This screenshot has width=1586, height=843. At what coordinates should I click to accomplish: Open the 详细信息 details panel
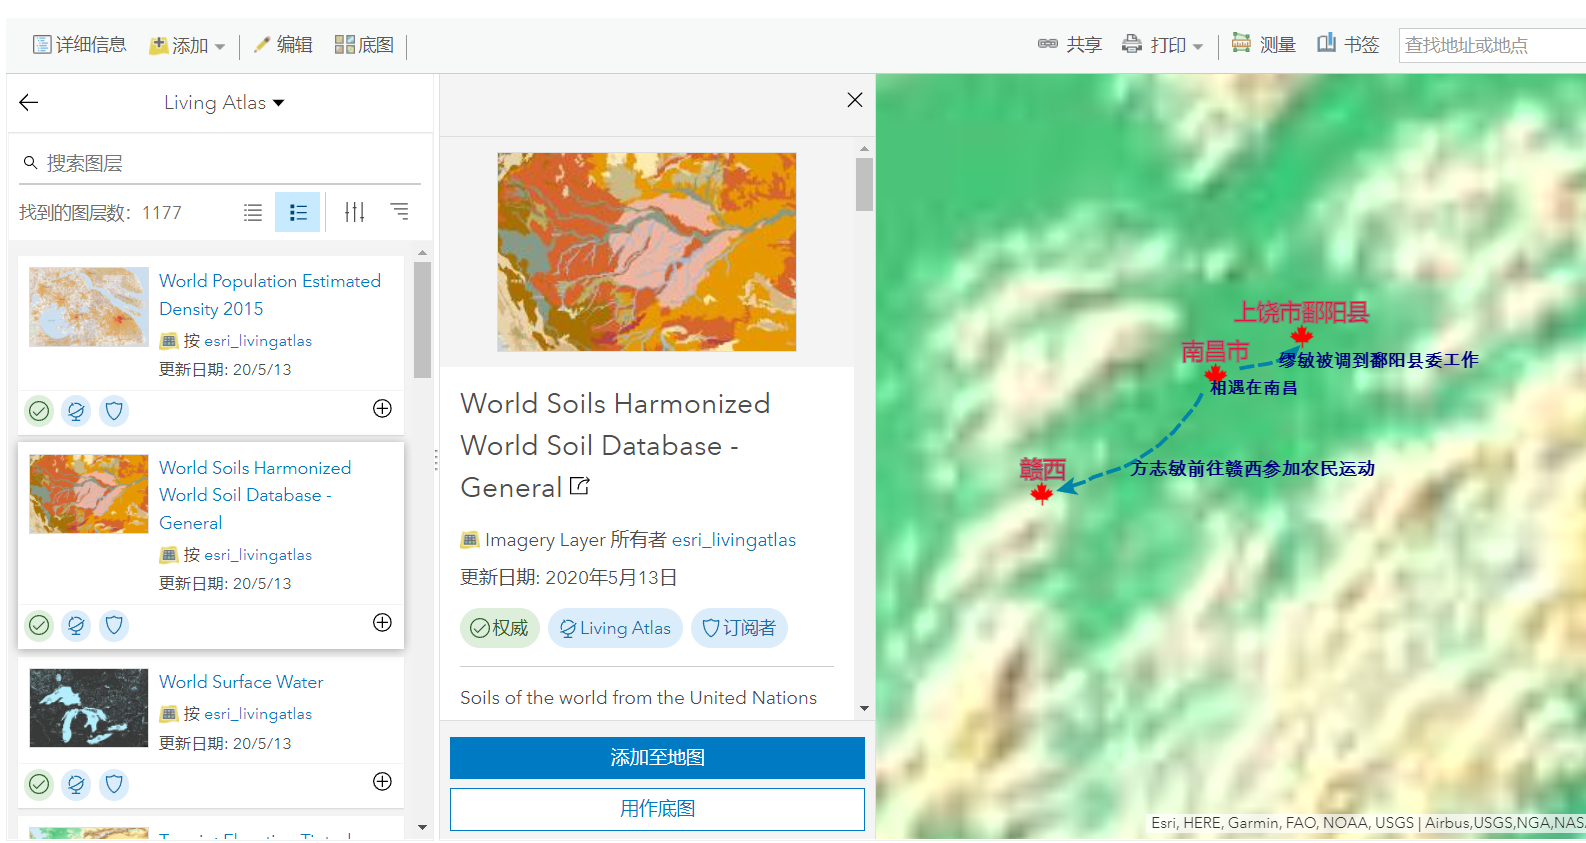(80, 45)
